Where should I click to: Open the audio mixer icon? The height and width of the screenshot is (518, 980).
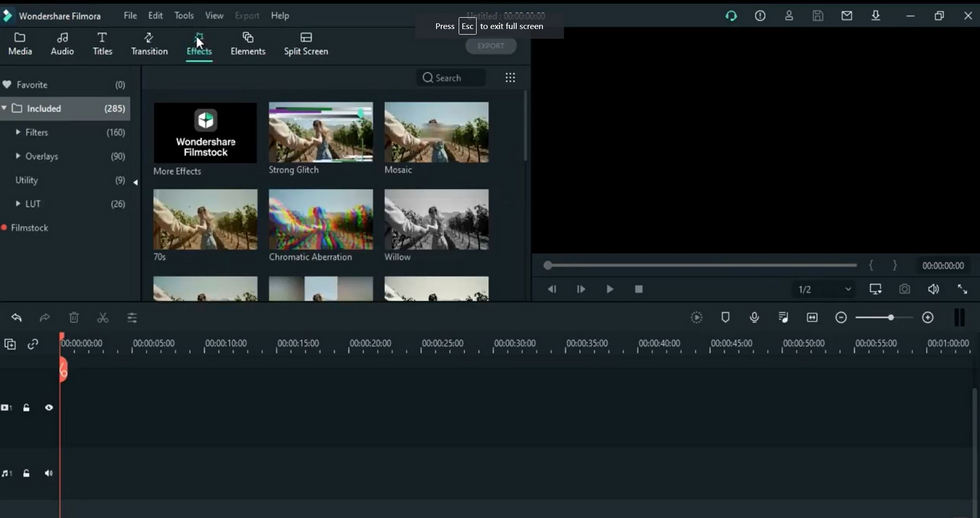pos(783,318)
